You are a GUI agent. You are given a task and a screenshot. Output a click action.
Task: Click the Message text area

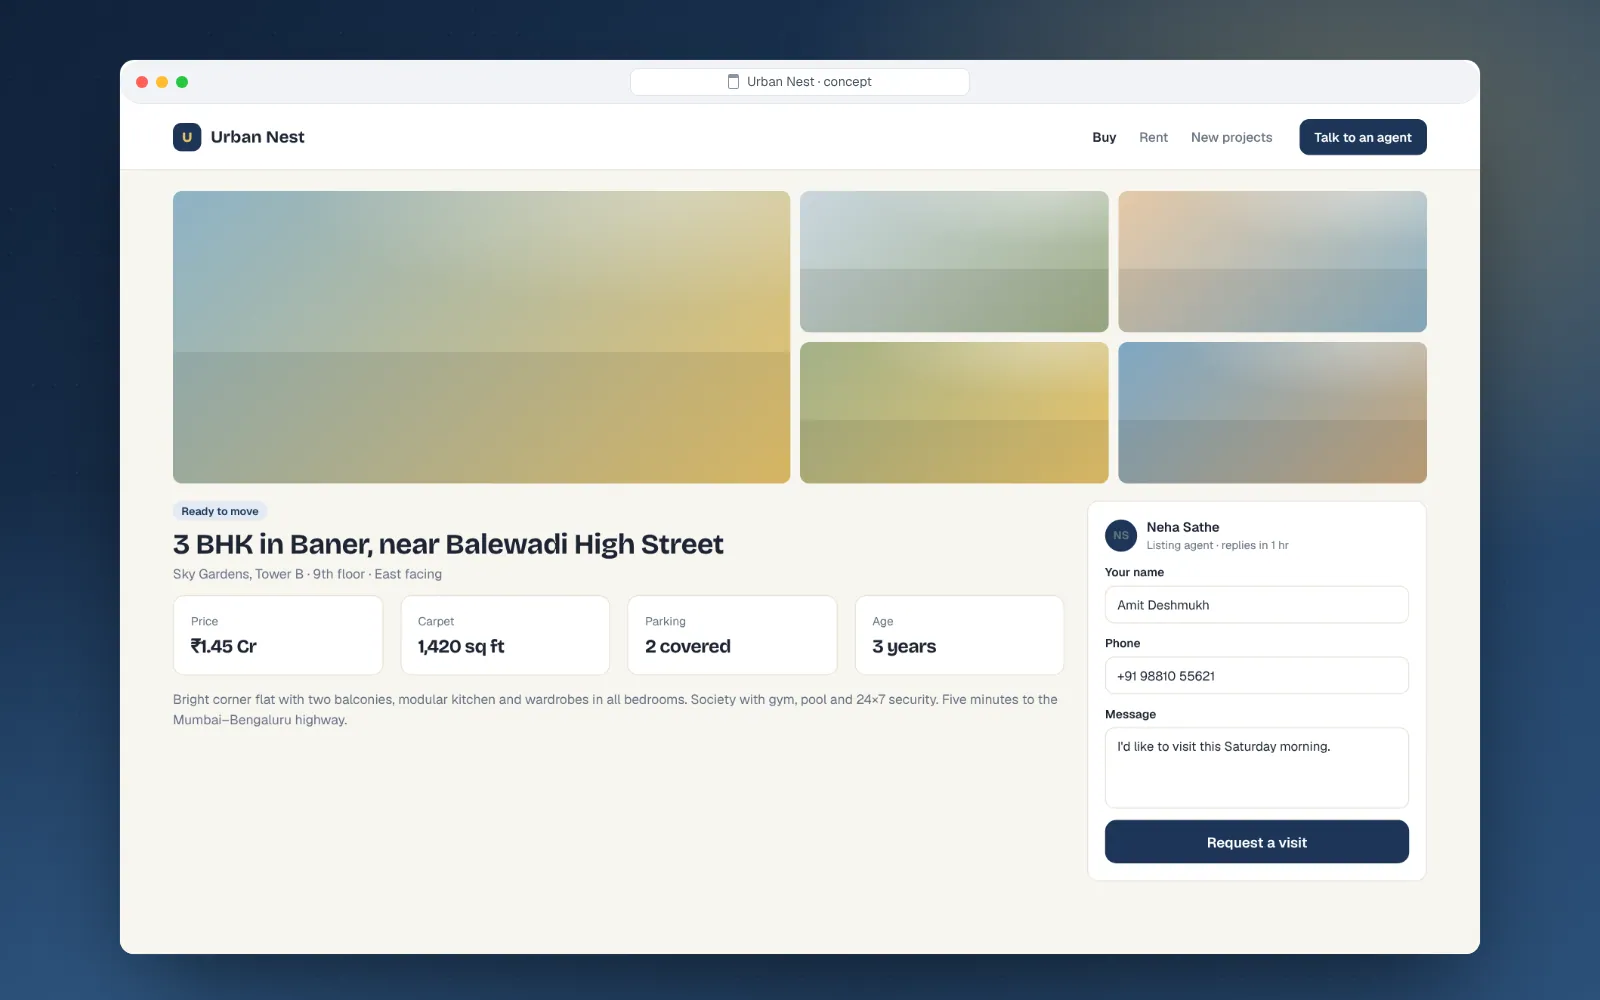(1257, 768)
